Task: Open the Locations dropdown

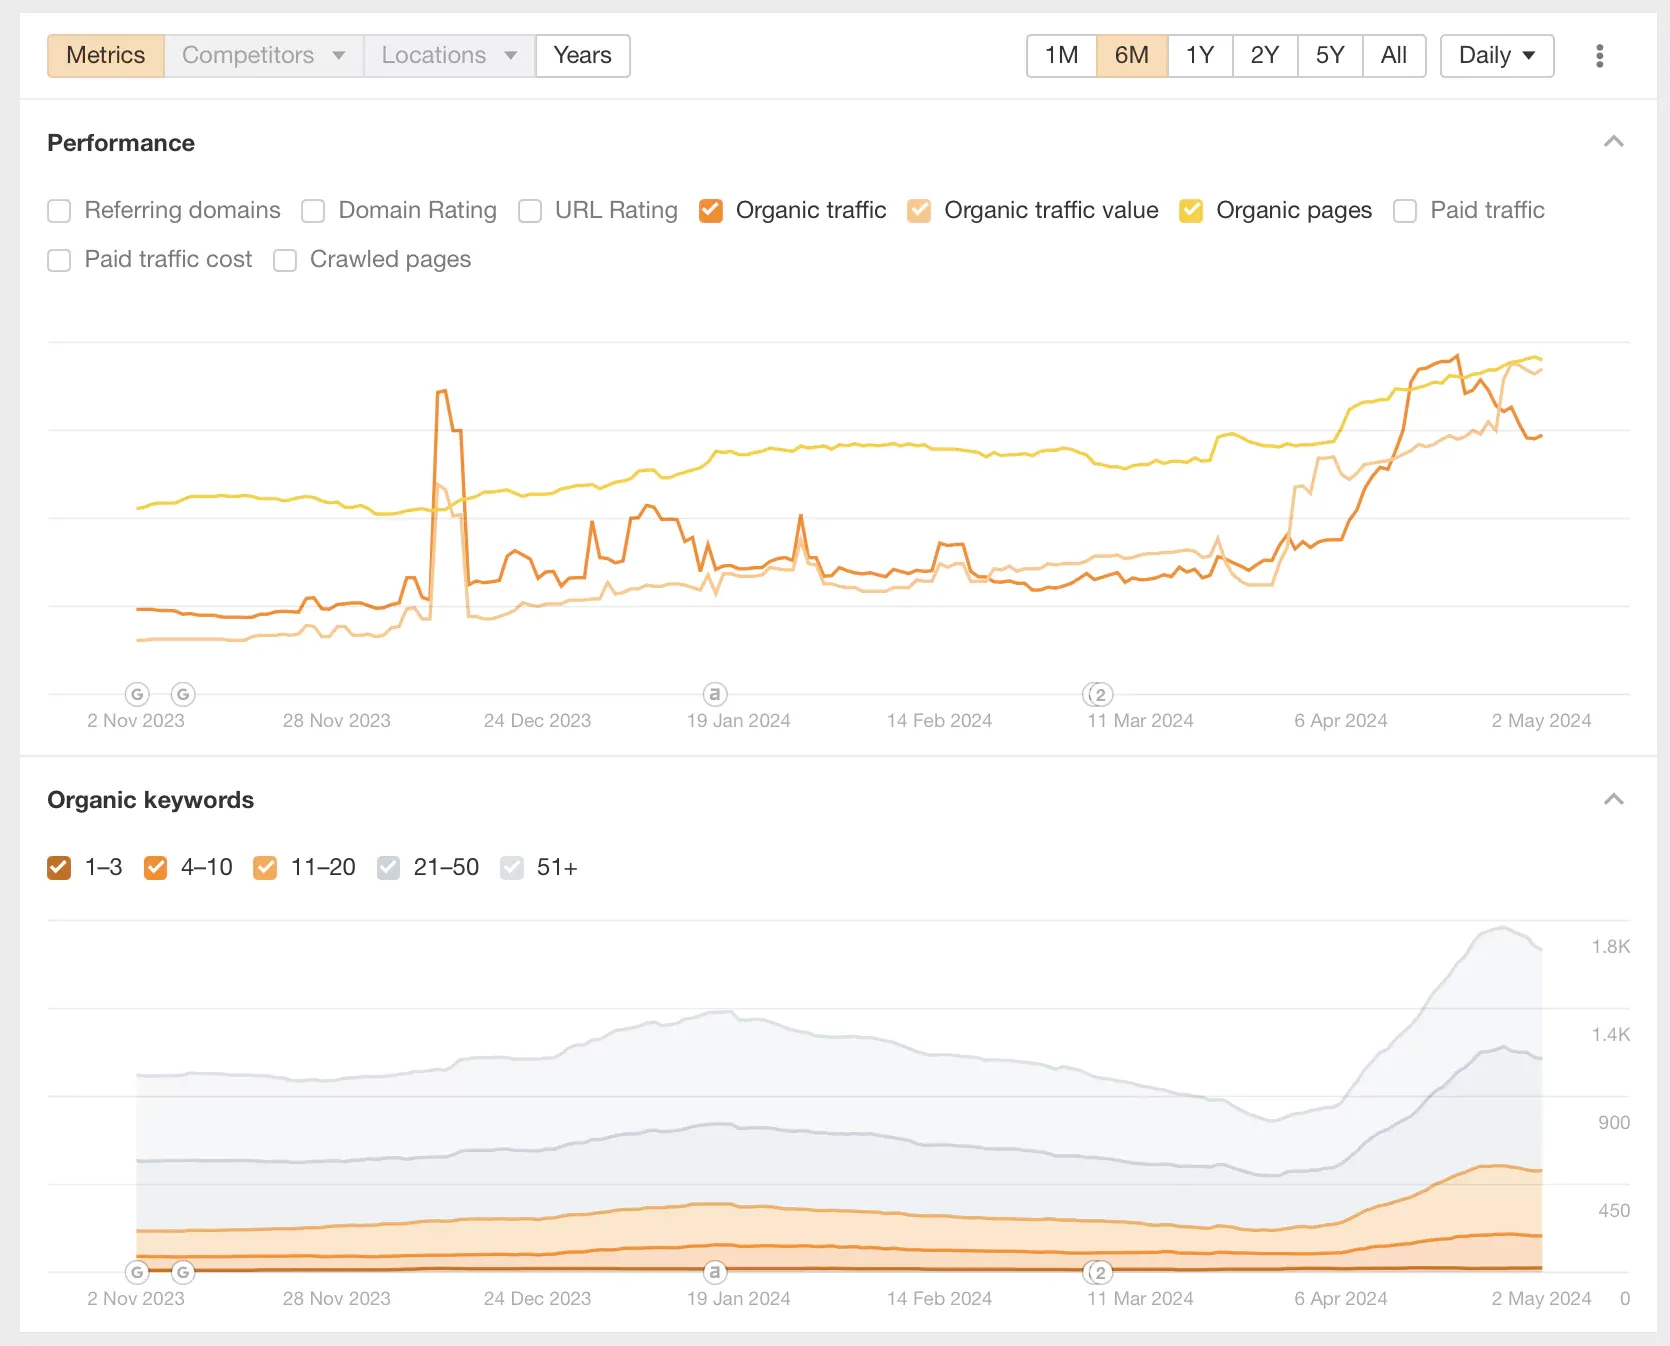Action: pyautogui.click(x=448, y=56)
